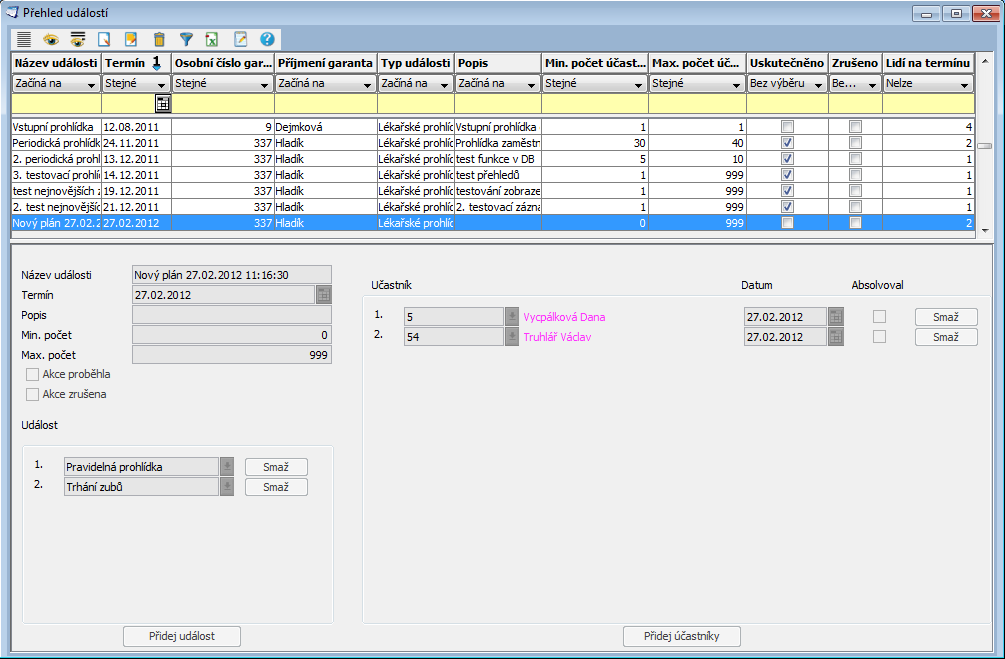Click the Přidej událost button

[182, 636]
